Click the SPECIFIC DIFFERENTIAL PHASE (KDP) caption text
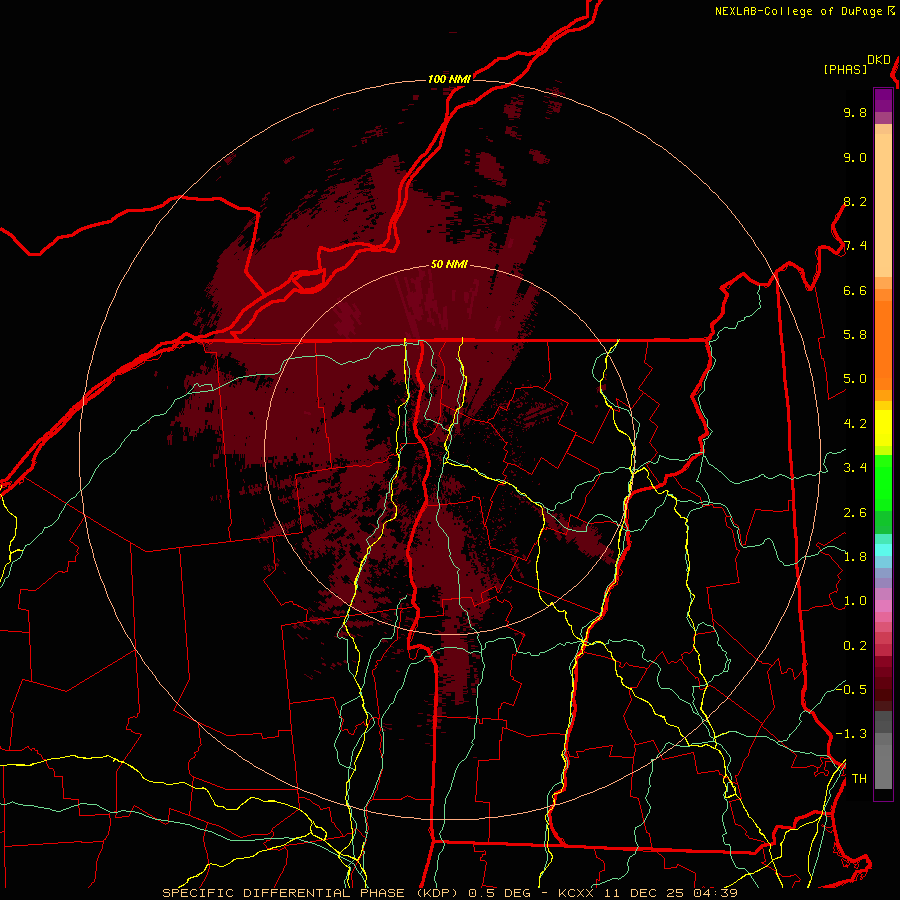Viewport: 900px width, 900px height. click(x=312, y=893)
